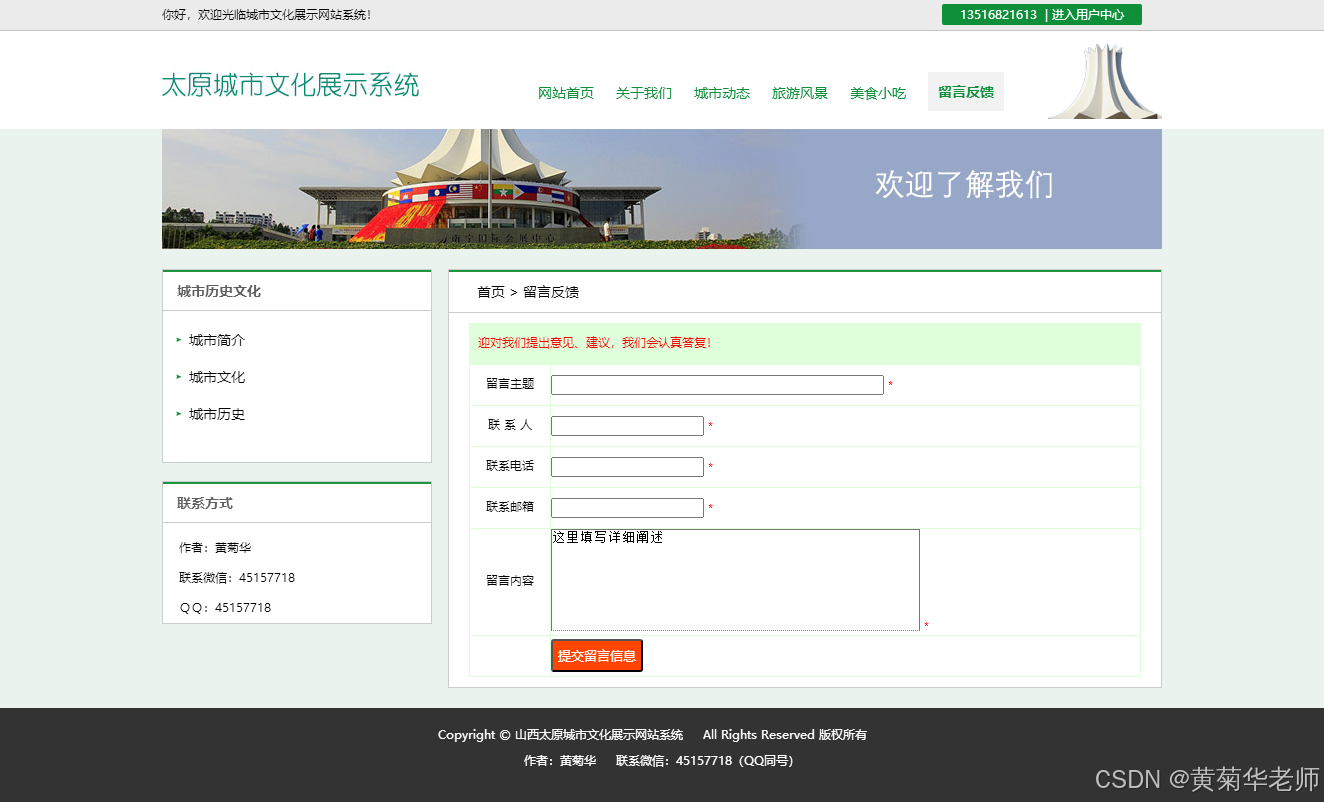
Task: Click the footer Copyright 山西太原城市文化展示网站系统 text
Action: pyautogui.click(x=560, y=735)
